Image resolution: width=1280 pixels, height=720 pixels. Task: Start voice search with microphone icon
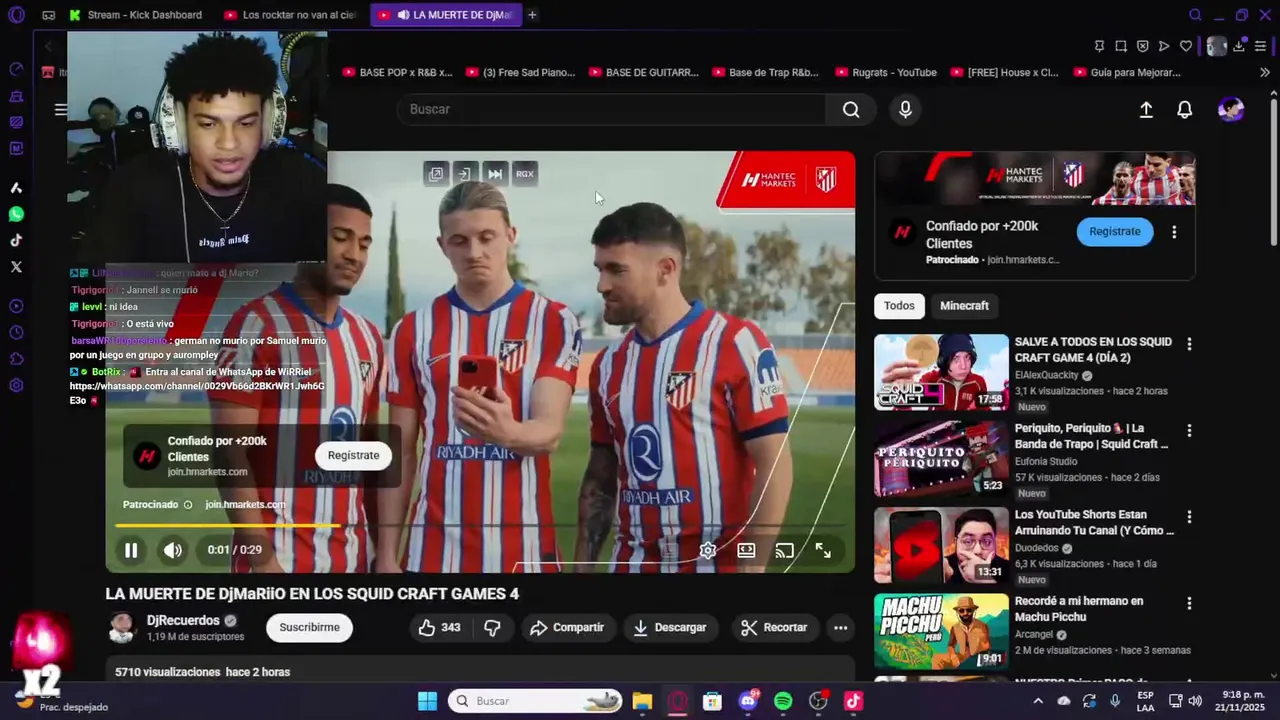point(905,110)
